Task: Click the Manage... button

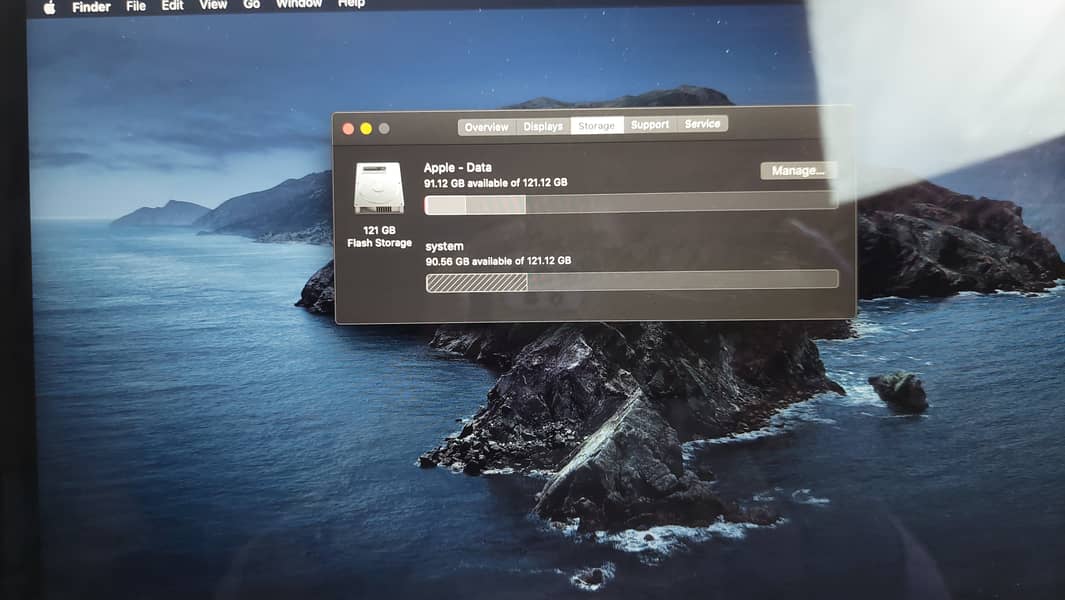Action: pyautogui.click(x=798, y=171)
